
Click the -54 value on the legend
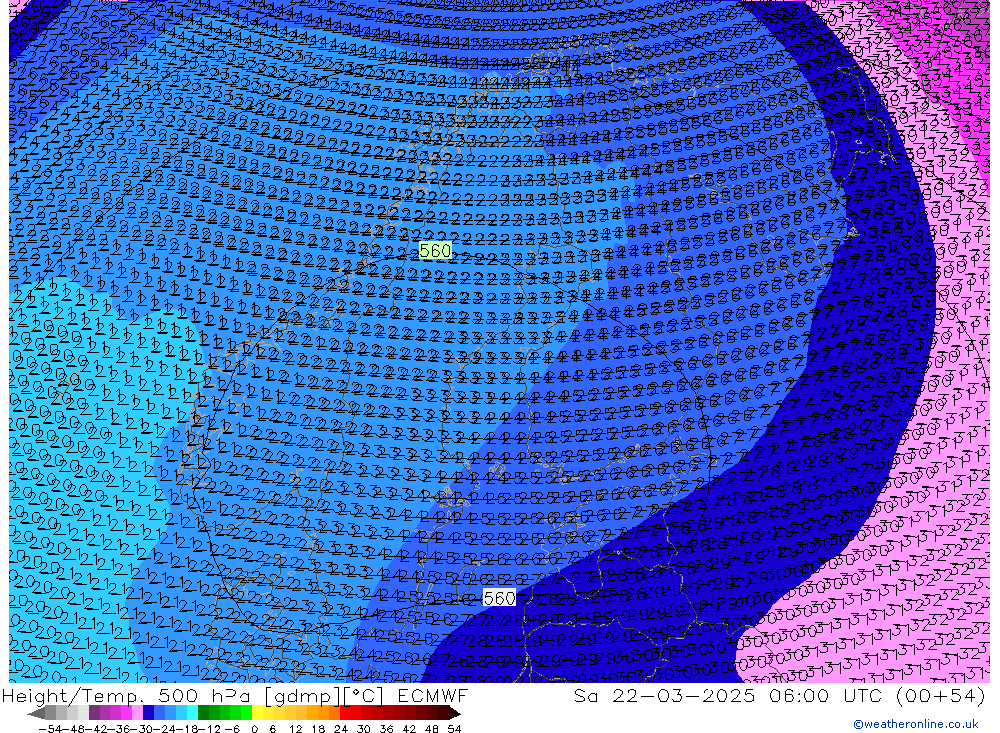point(50,729)
